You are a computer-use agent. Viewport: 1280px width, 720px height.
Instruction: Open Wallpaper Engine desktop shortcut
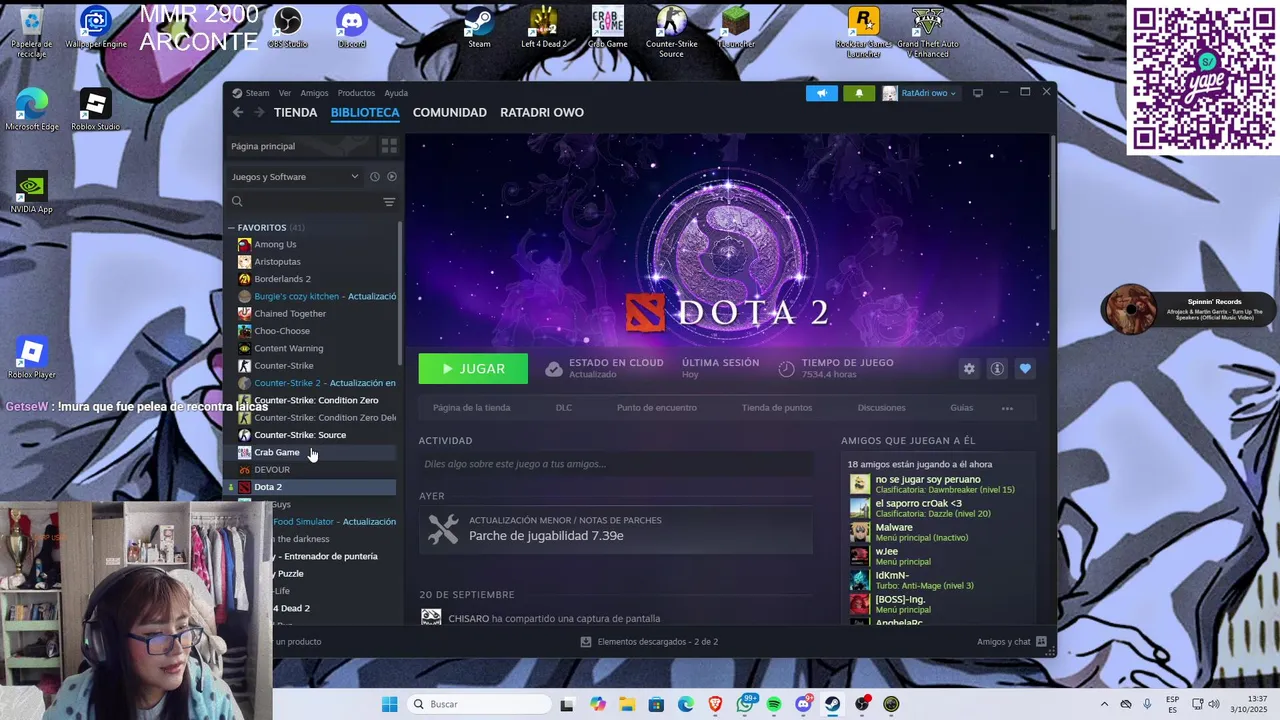point(96,27)
